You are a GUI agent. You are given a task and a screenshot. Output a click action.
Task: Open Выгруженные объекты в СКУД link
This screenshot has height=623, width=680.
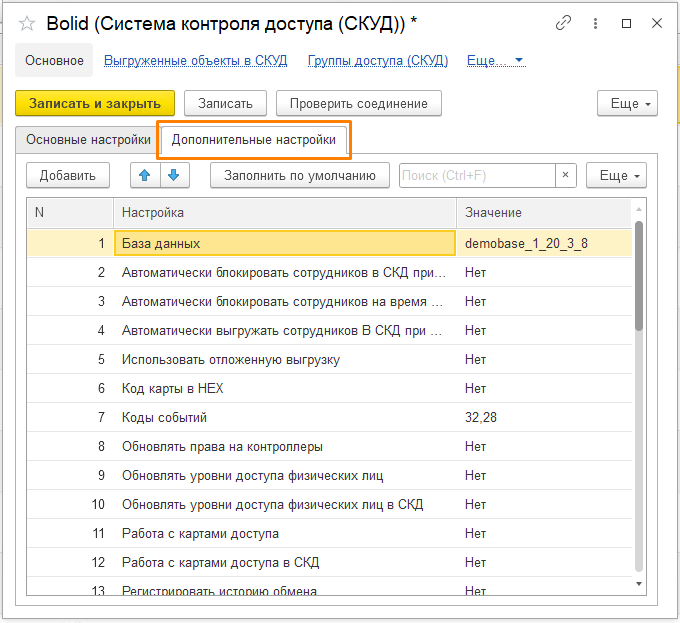(196, 60)
